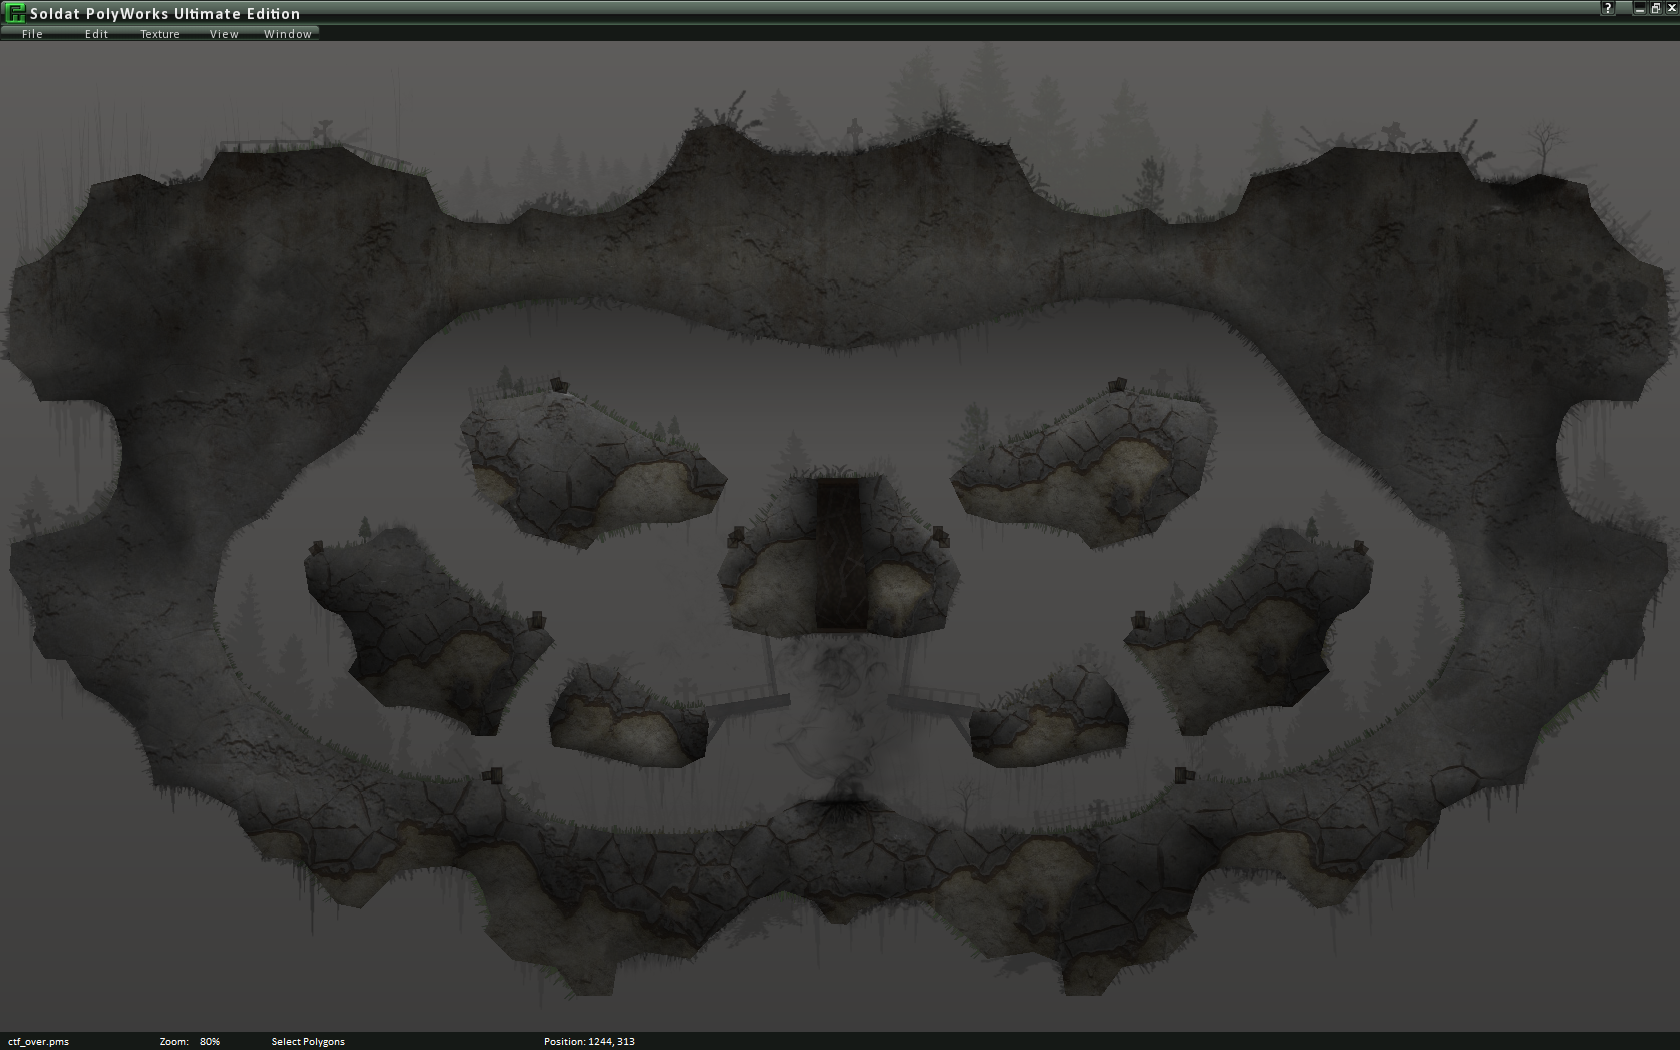Open the Edit menu
The width and height of the screenshot is (1680, 1050).
96,34
